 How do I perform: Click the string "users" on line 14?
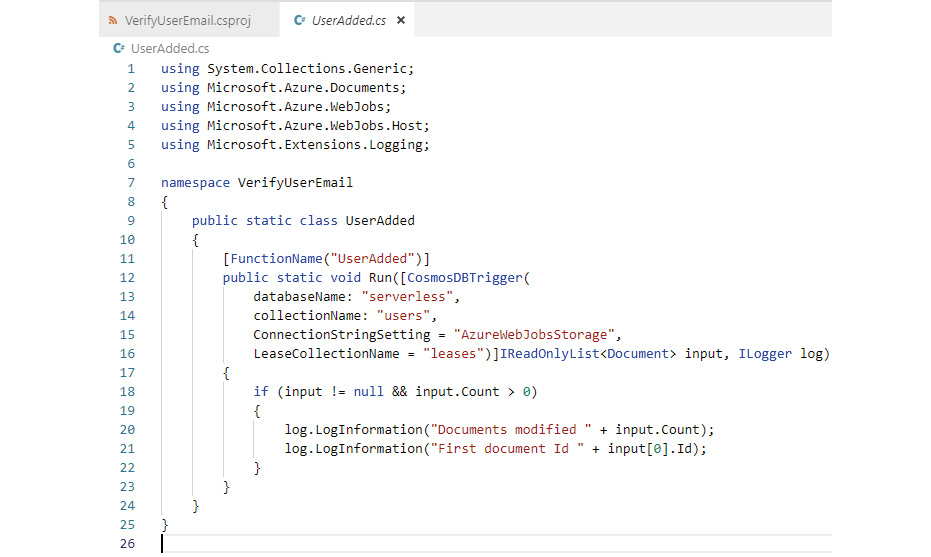tap(403, 316)
